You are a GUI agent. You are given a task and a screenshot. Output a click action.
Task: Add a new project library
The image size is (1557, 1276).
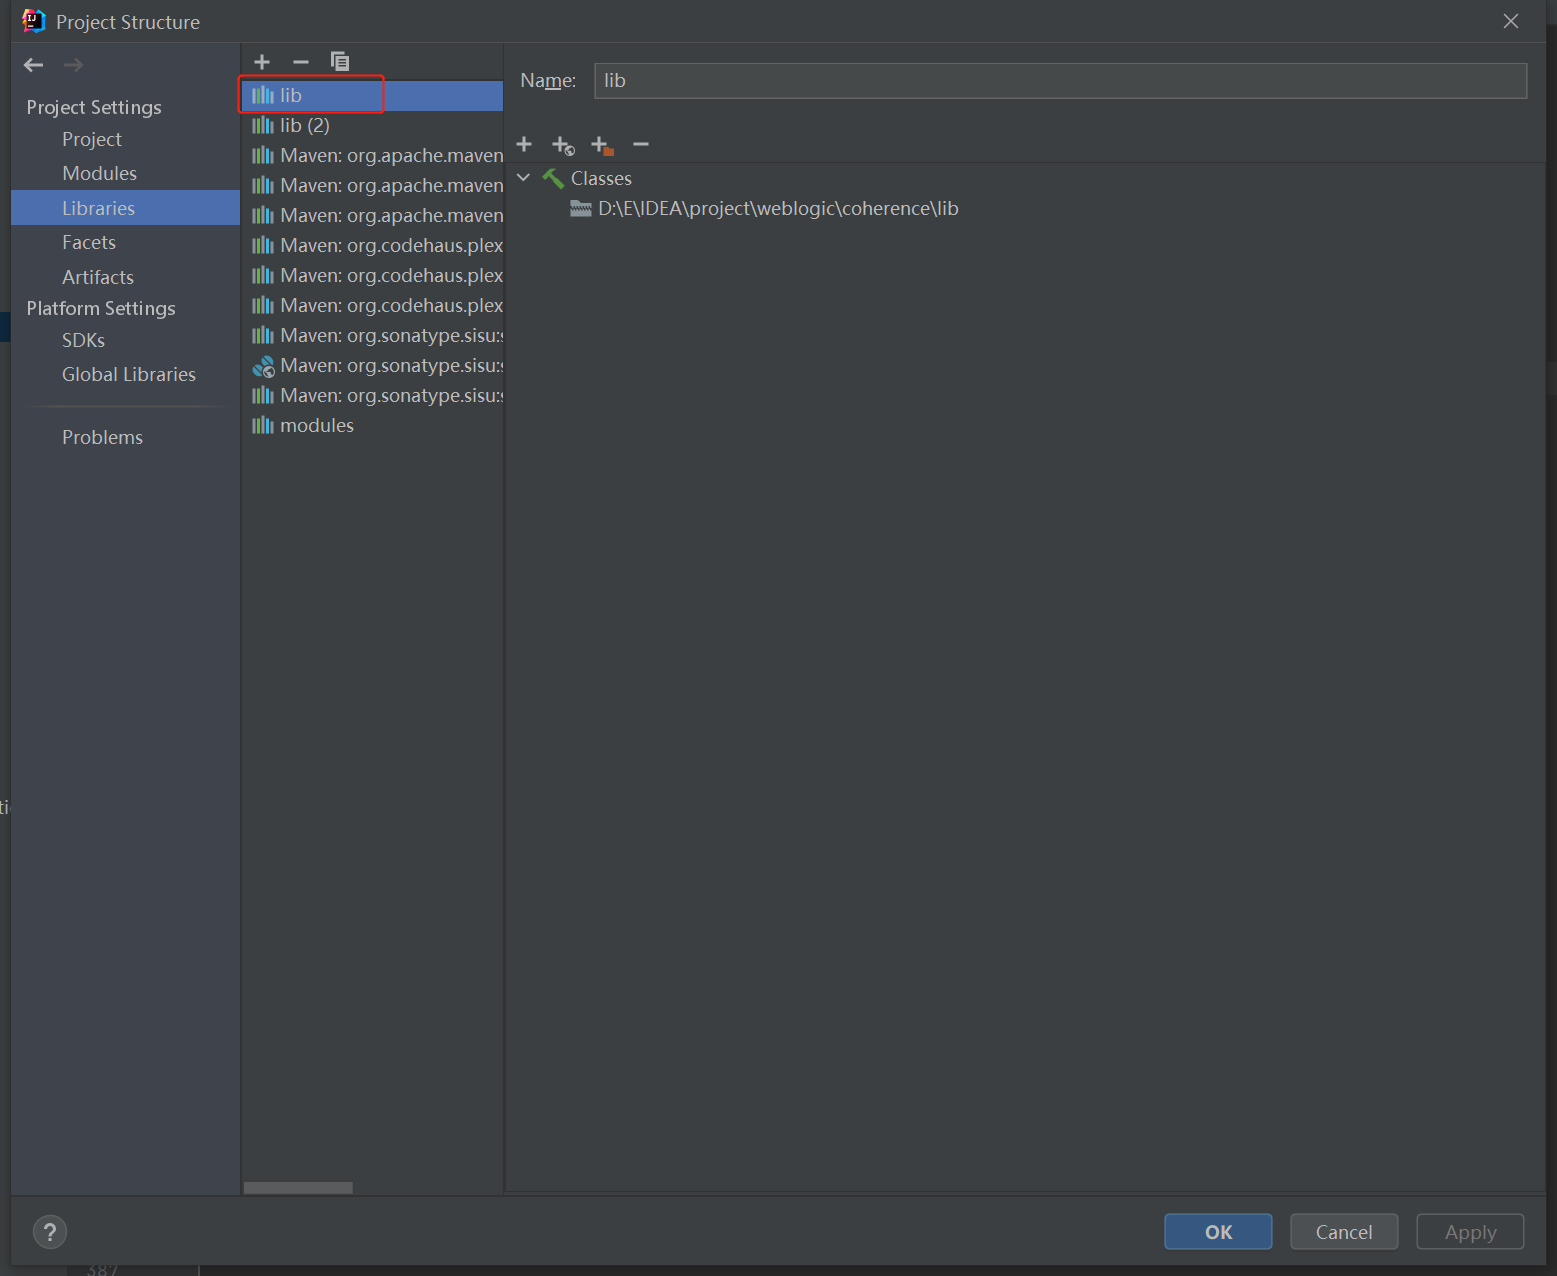pos(262,62)
